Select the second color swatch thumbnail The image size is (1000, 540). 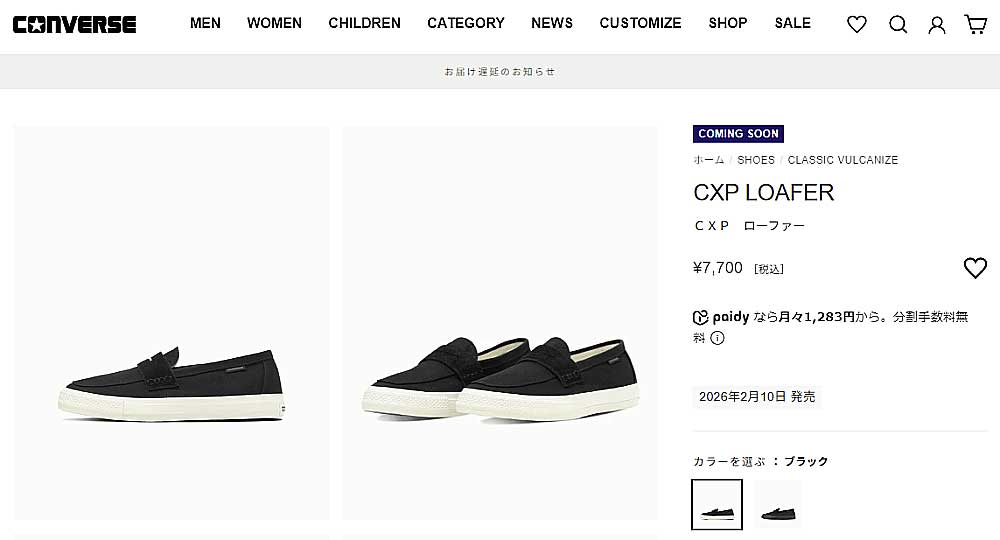(x=778, y=504)
